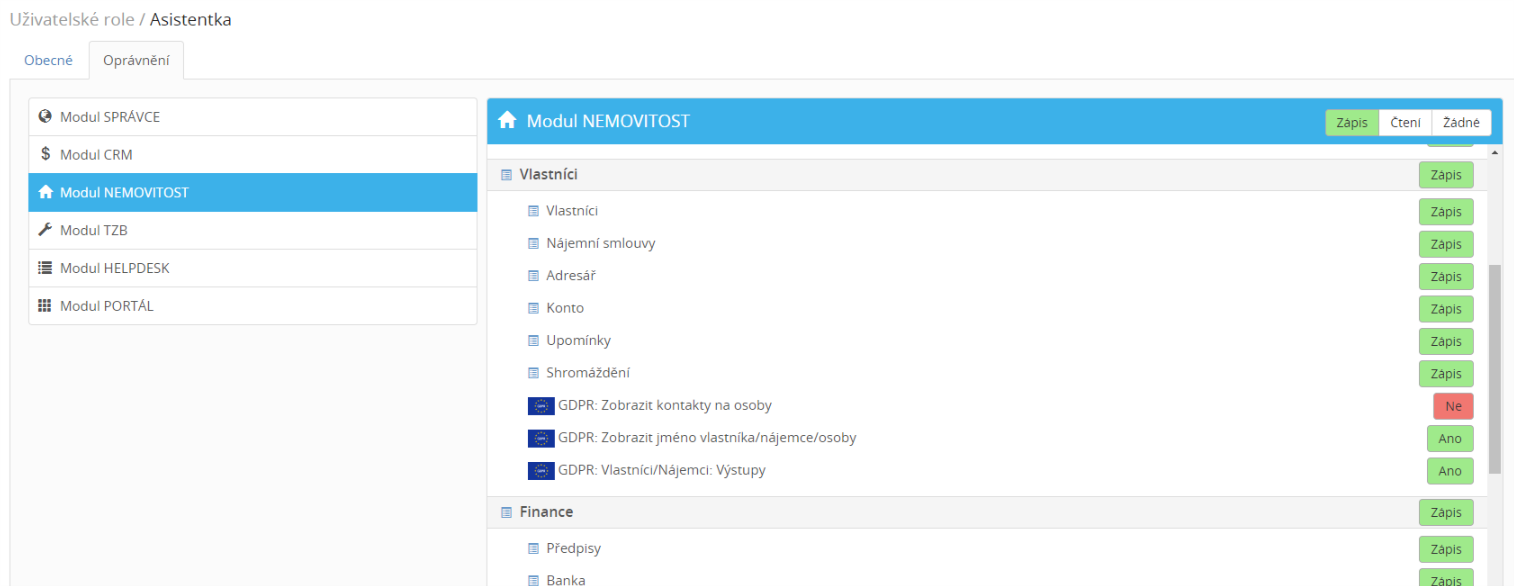Select the Oprávnění tab
This screenshot has width=1514, height=586.
tap(136, 60)
